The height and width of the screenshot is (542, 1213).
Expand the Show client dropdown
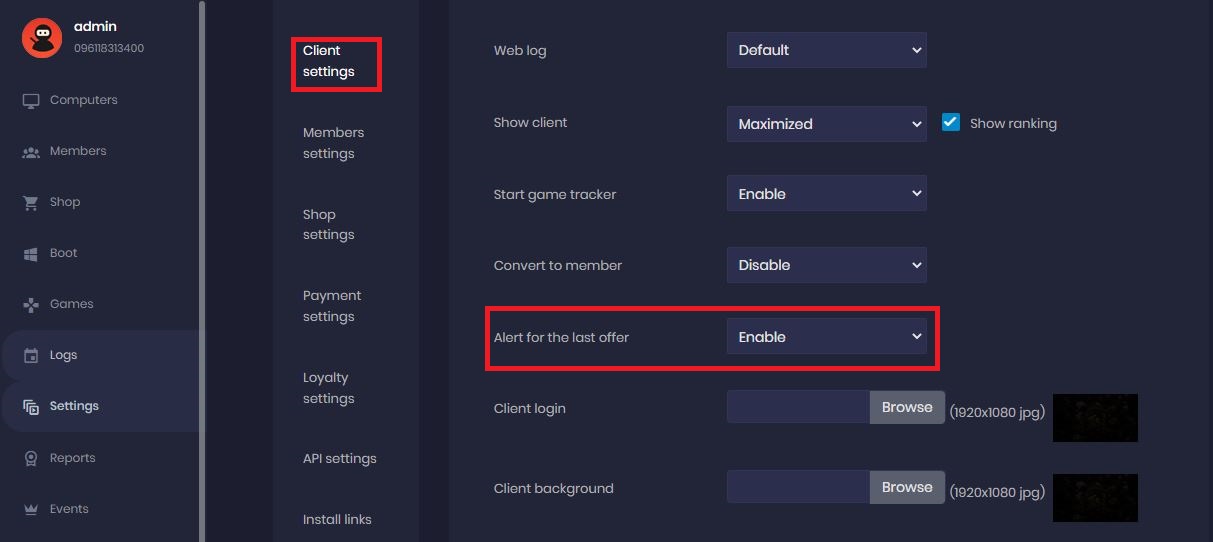click(x=826, y=124)
